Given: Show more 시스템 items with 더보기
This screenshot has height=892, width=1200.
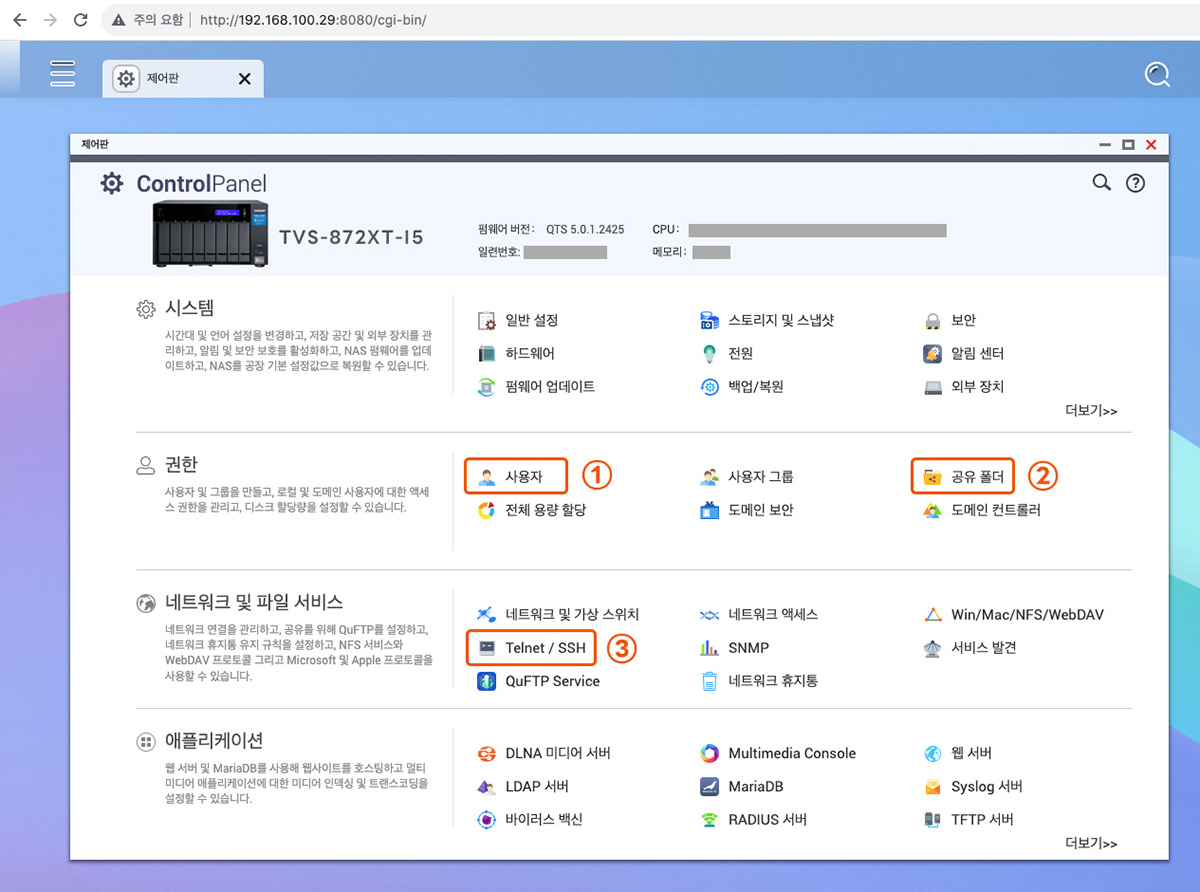Looking at the screenshot, I should pos(1091,411).
